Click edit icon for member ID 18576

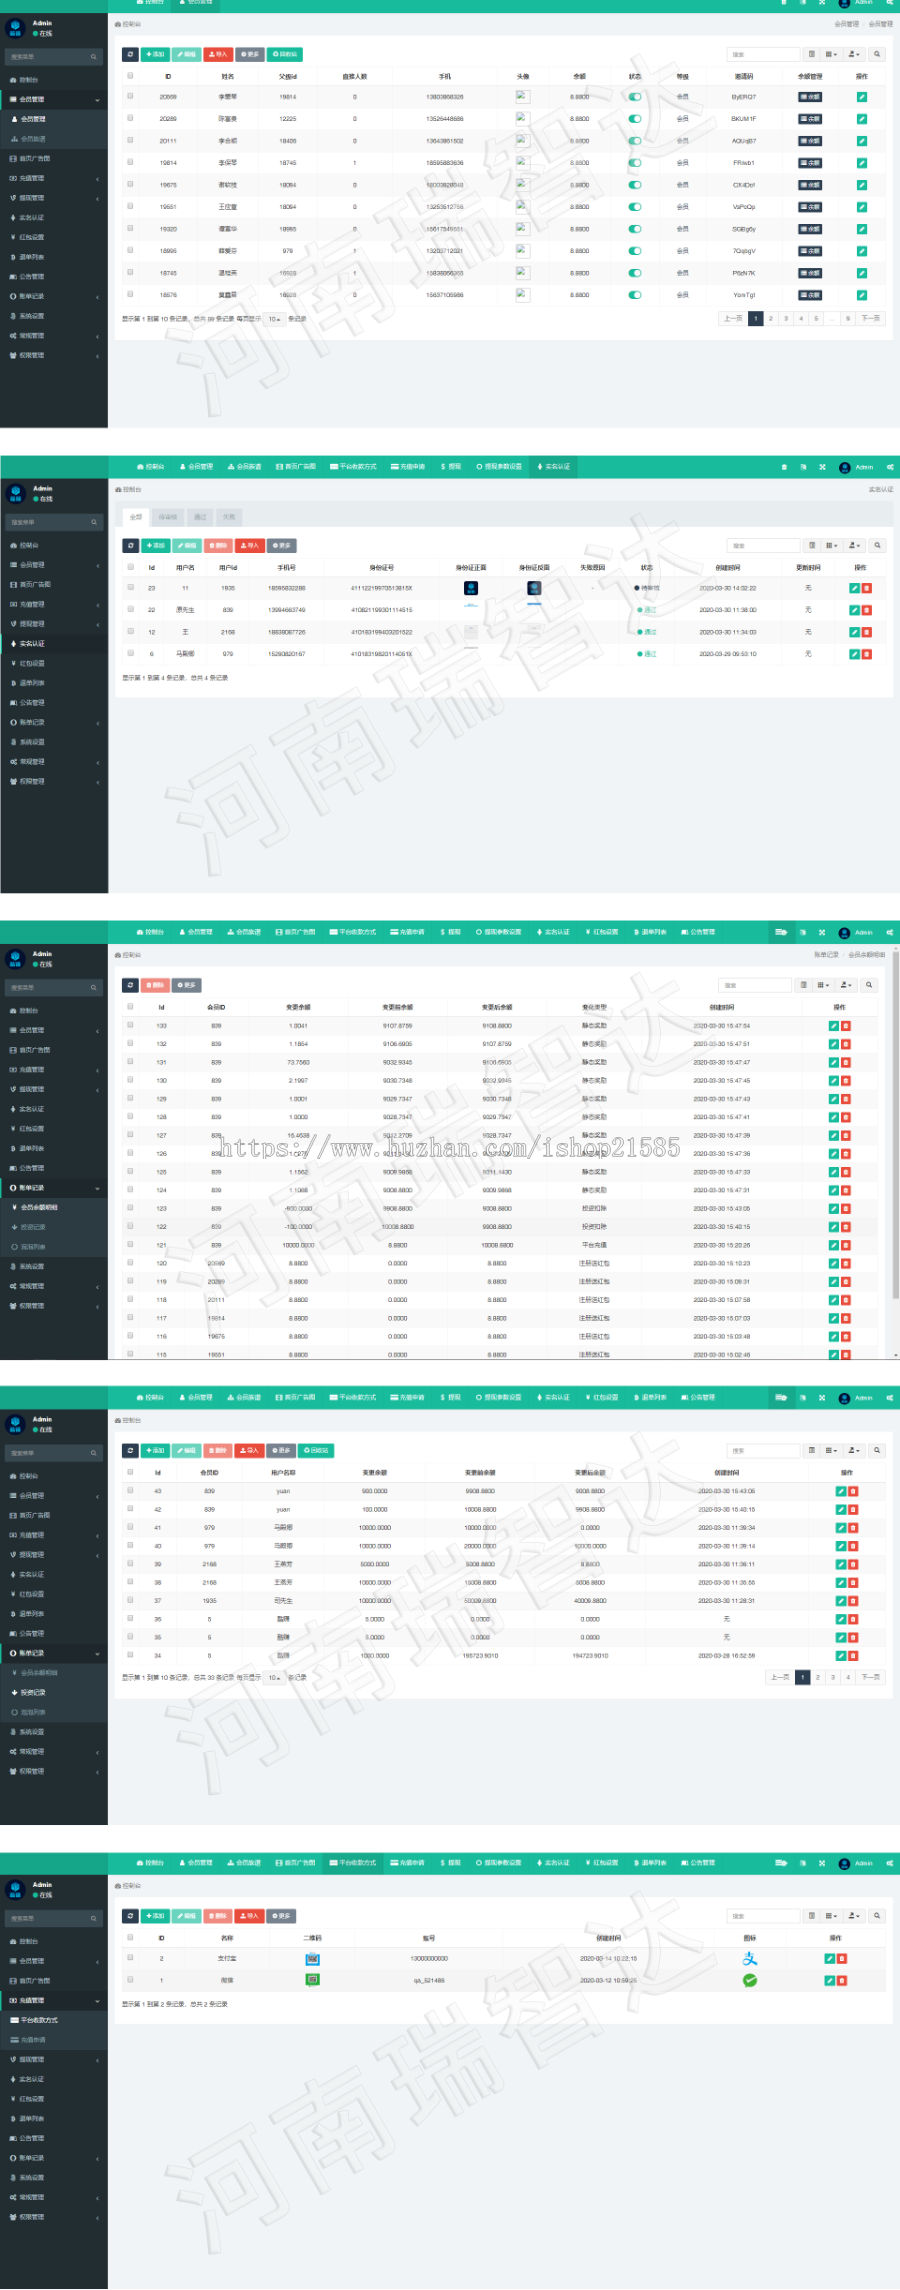pos(861,295)
